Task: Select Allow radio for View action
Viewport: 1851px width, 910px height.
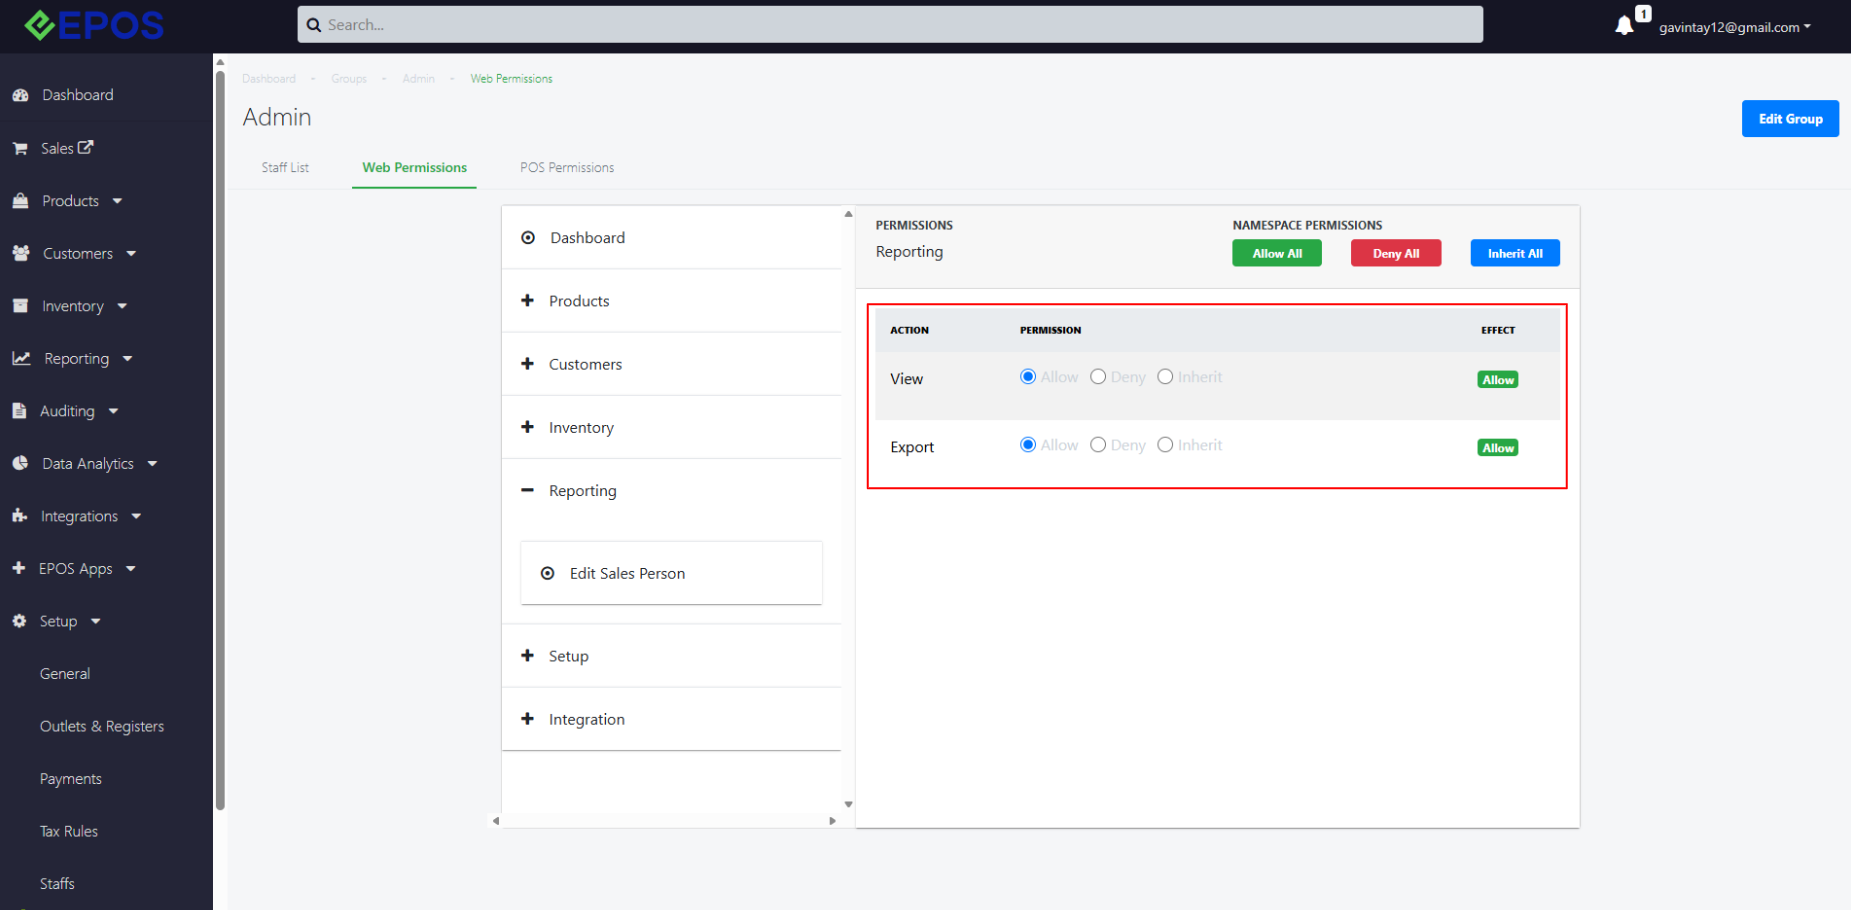Action: (x=1028, y=377)
